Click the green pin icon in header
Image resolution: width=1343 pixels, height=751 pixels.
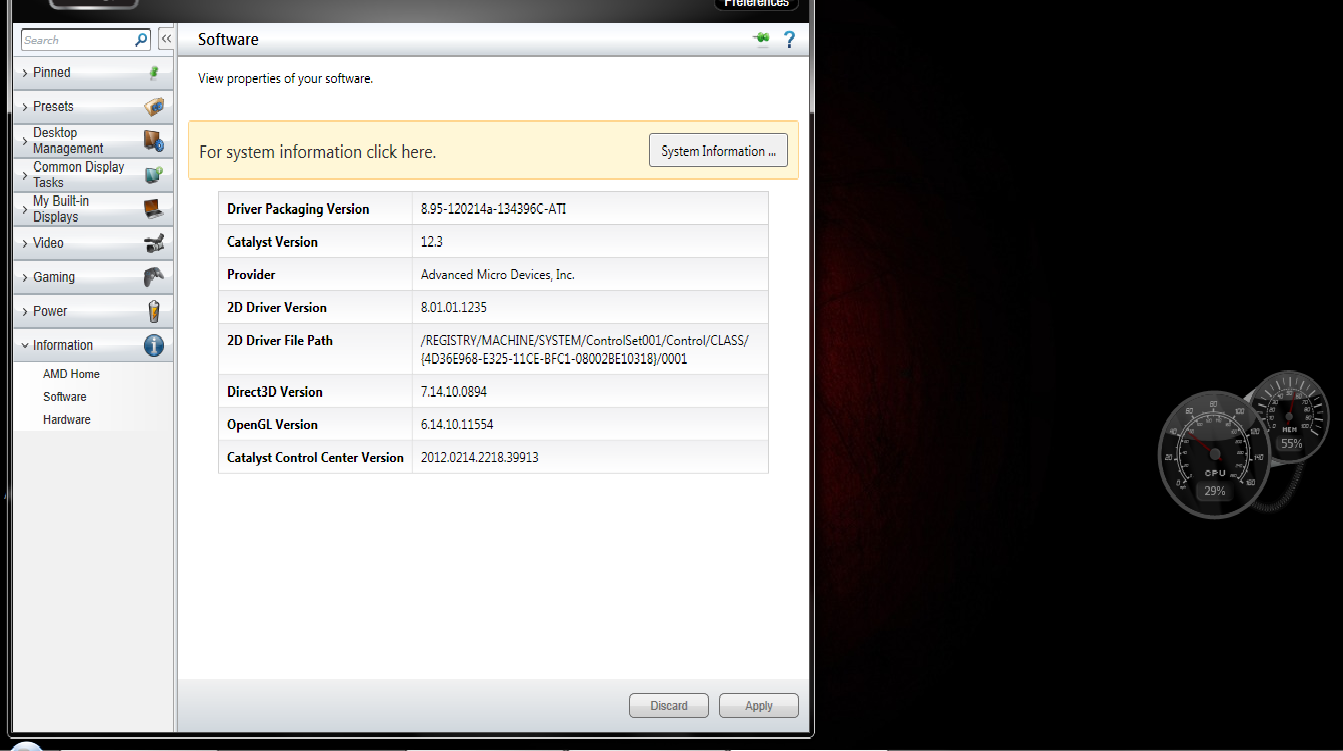pyautogui.click(x=761, y=40)
